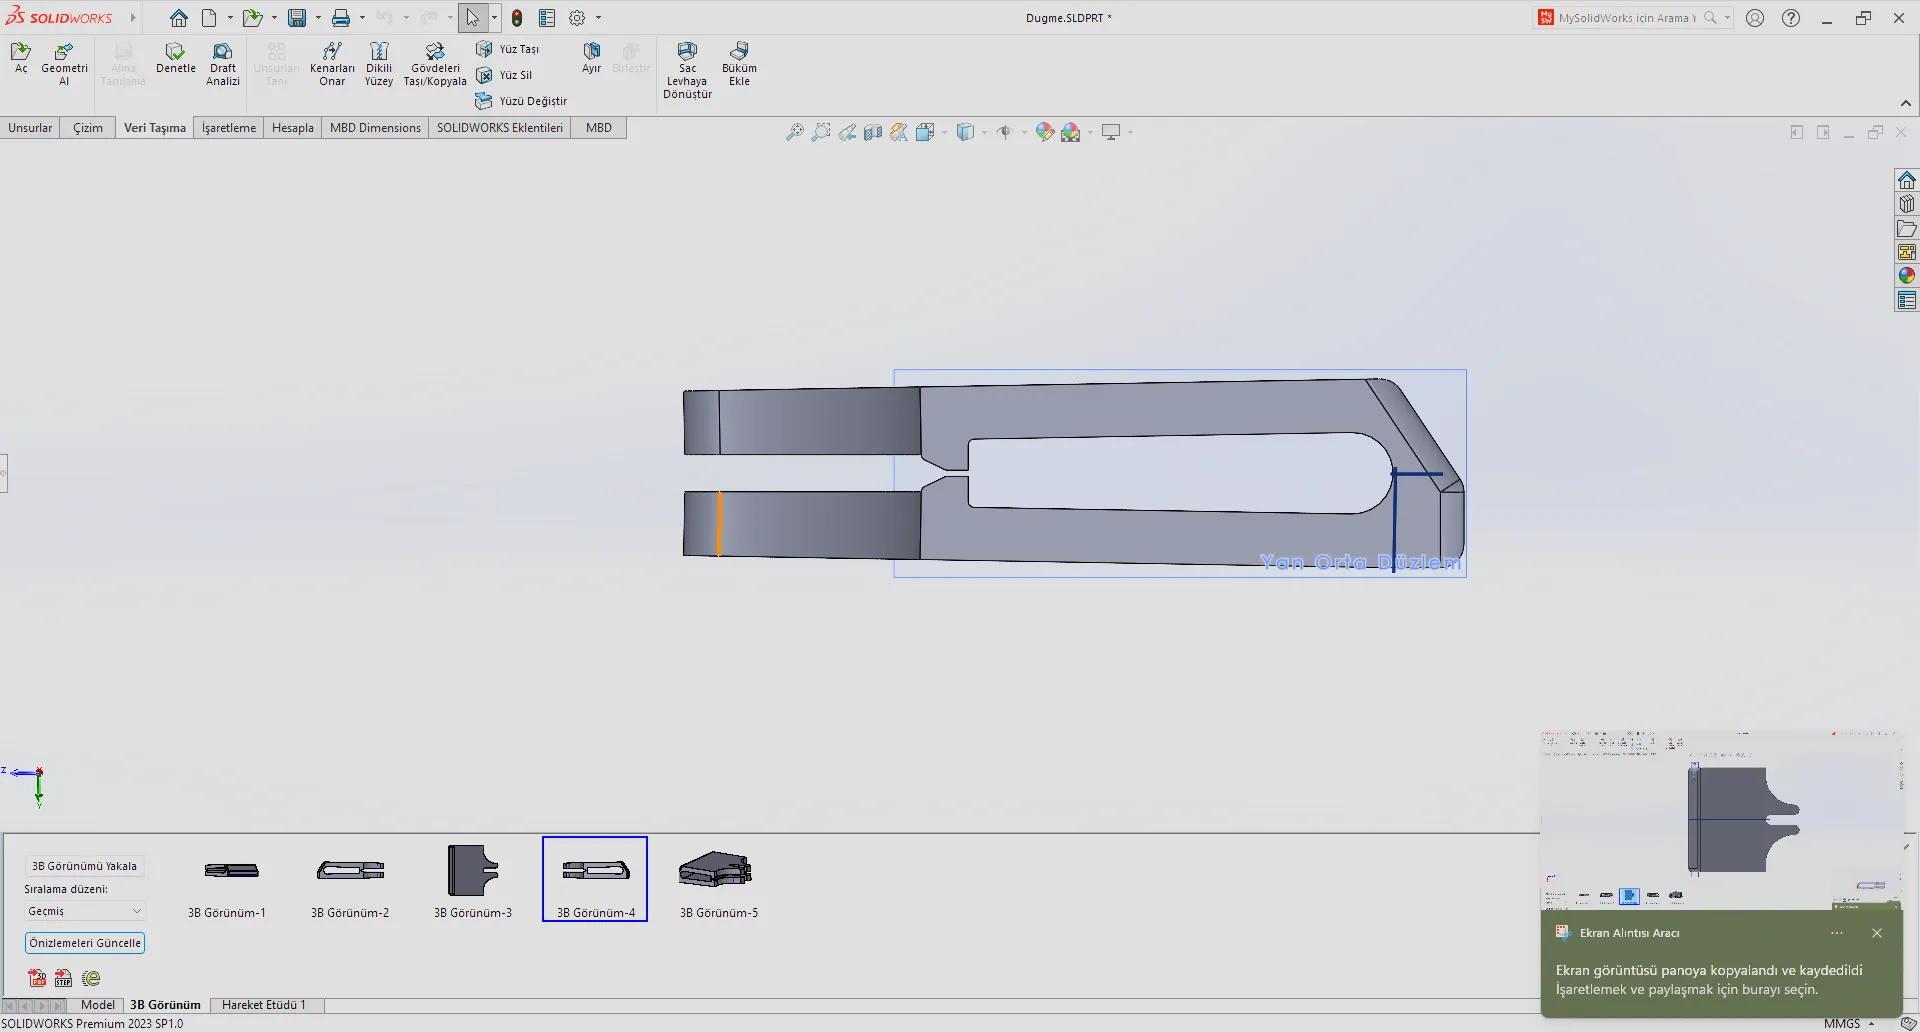Click Publish to 3D PDF icon
Viewport: 1920px width, 1032px height.
pyautogui.click(x=37, y=978)
